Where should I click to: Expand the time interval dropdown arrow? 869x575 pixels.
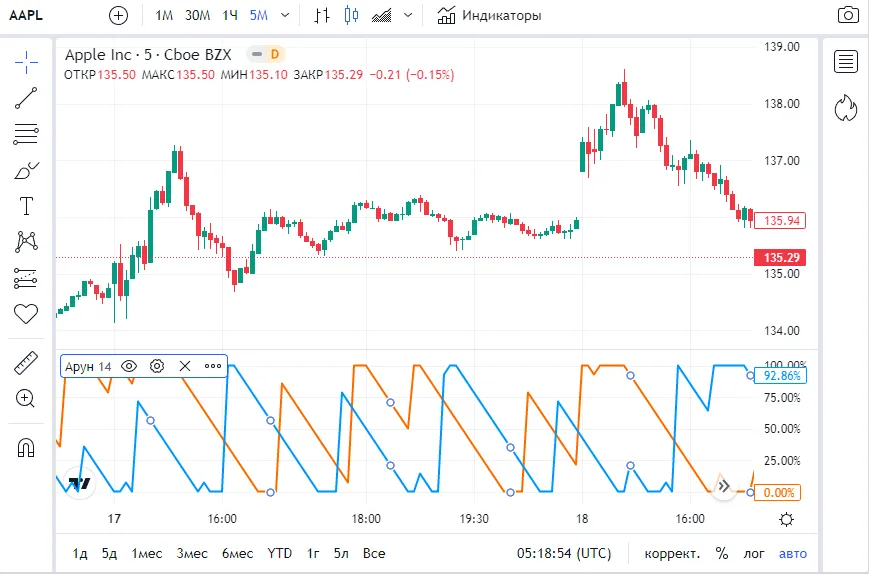tap(285, 16)
